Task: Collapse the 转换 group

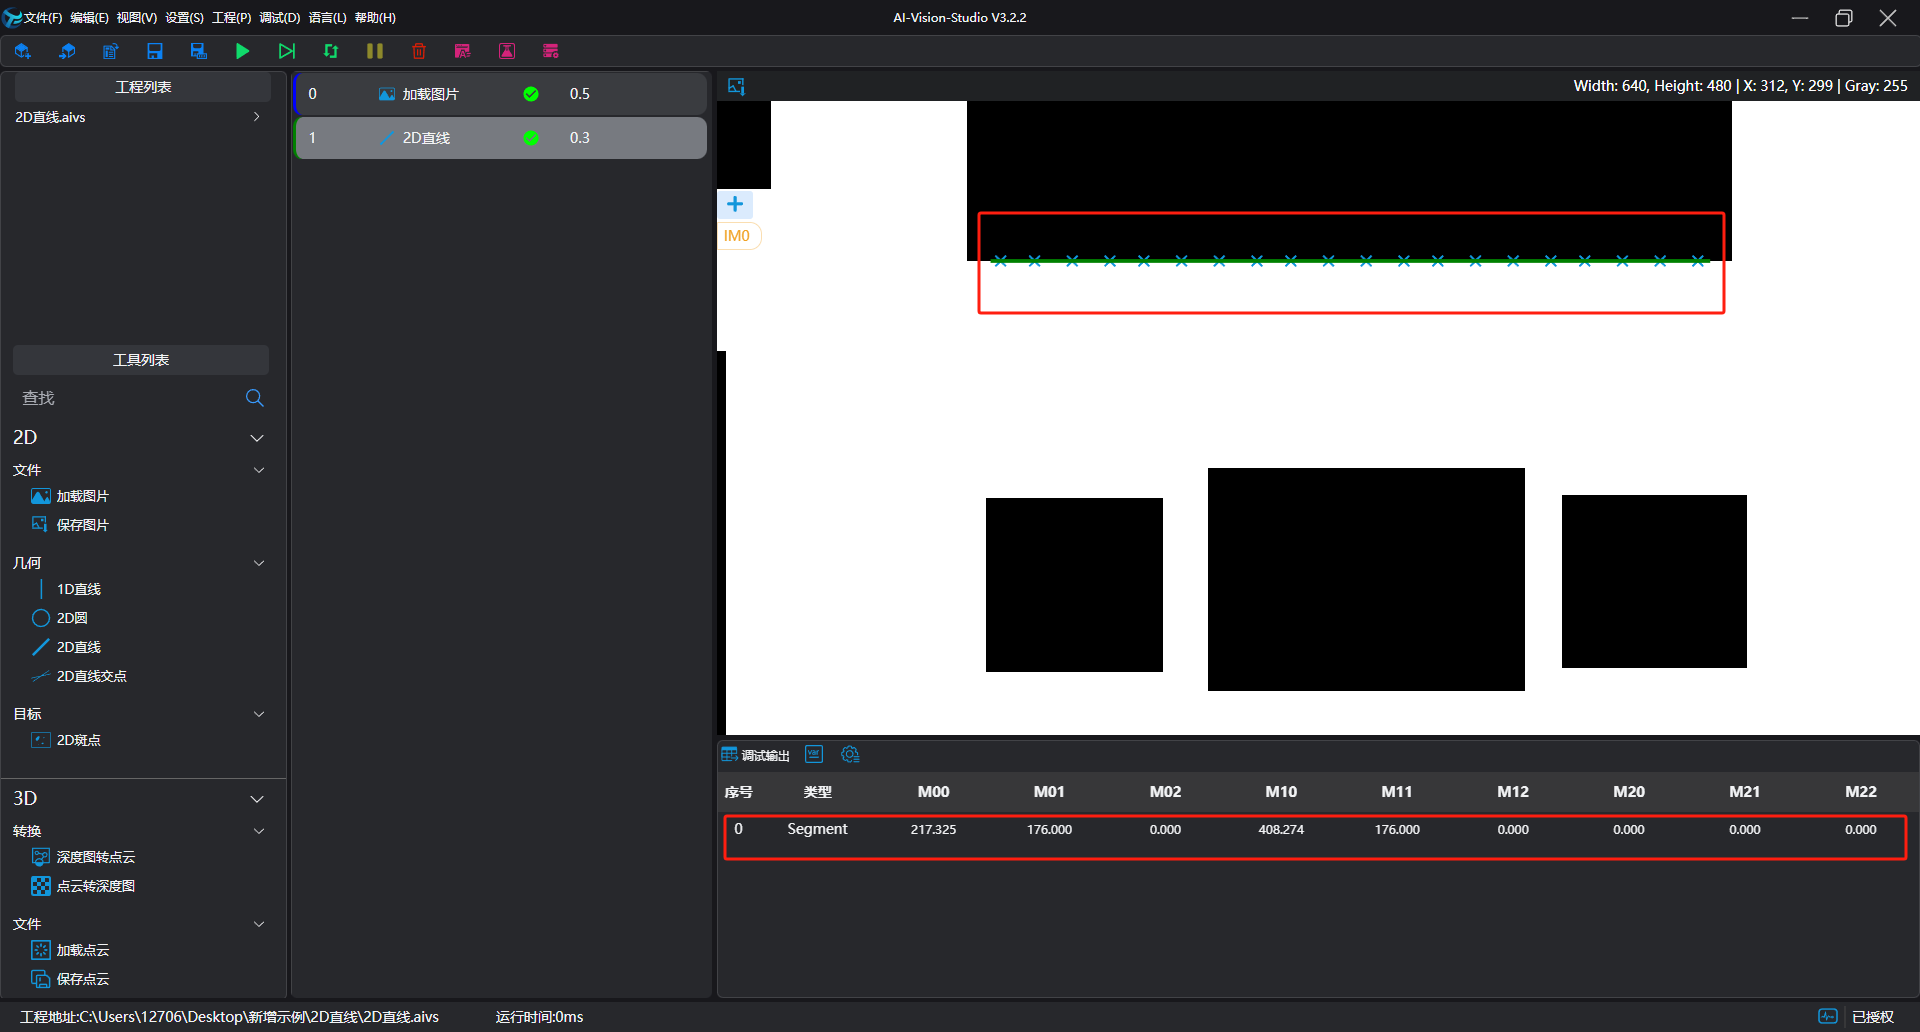Action: click(259, 831)
